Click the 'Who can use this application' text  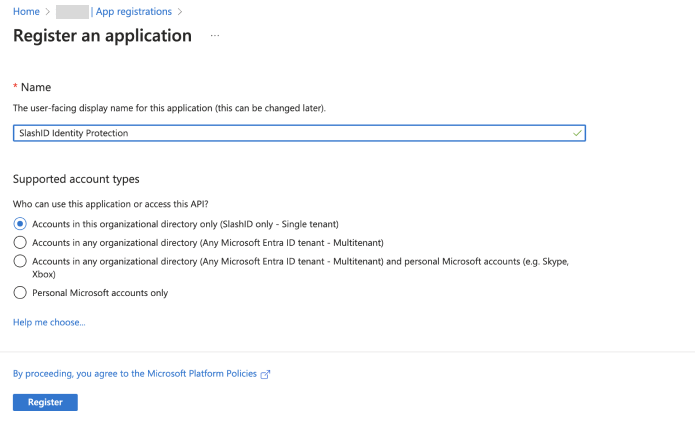[x=110, y=204]
